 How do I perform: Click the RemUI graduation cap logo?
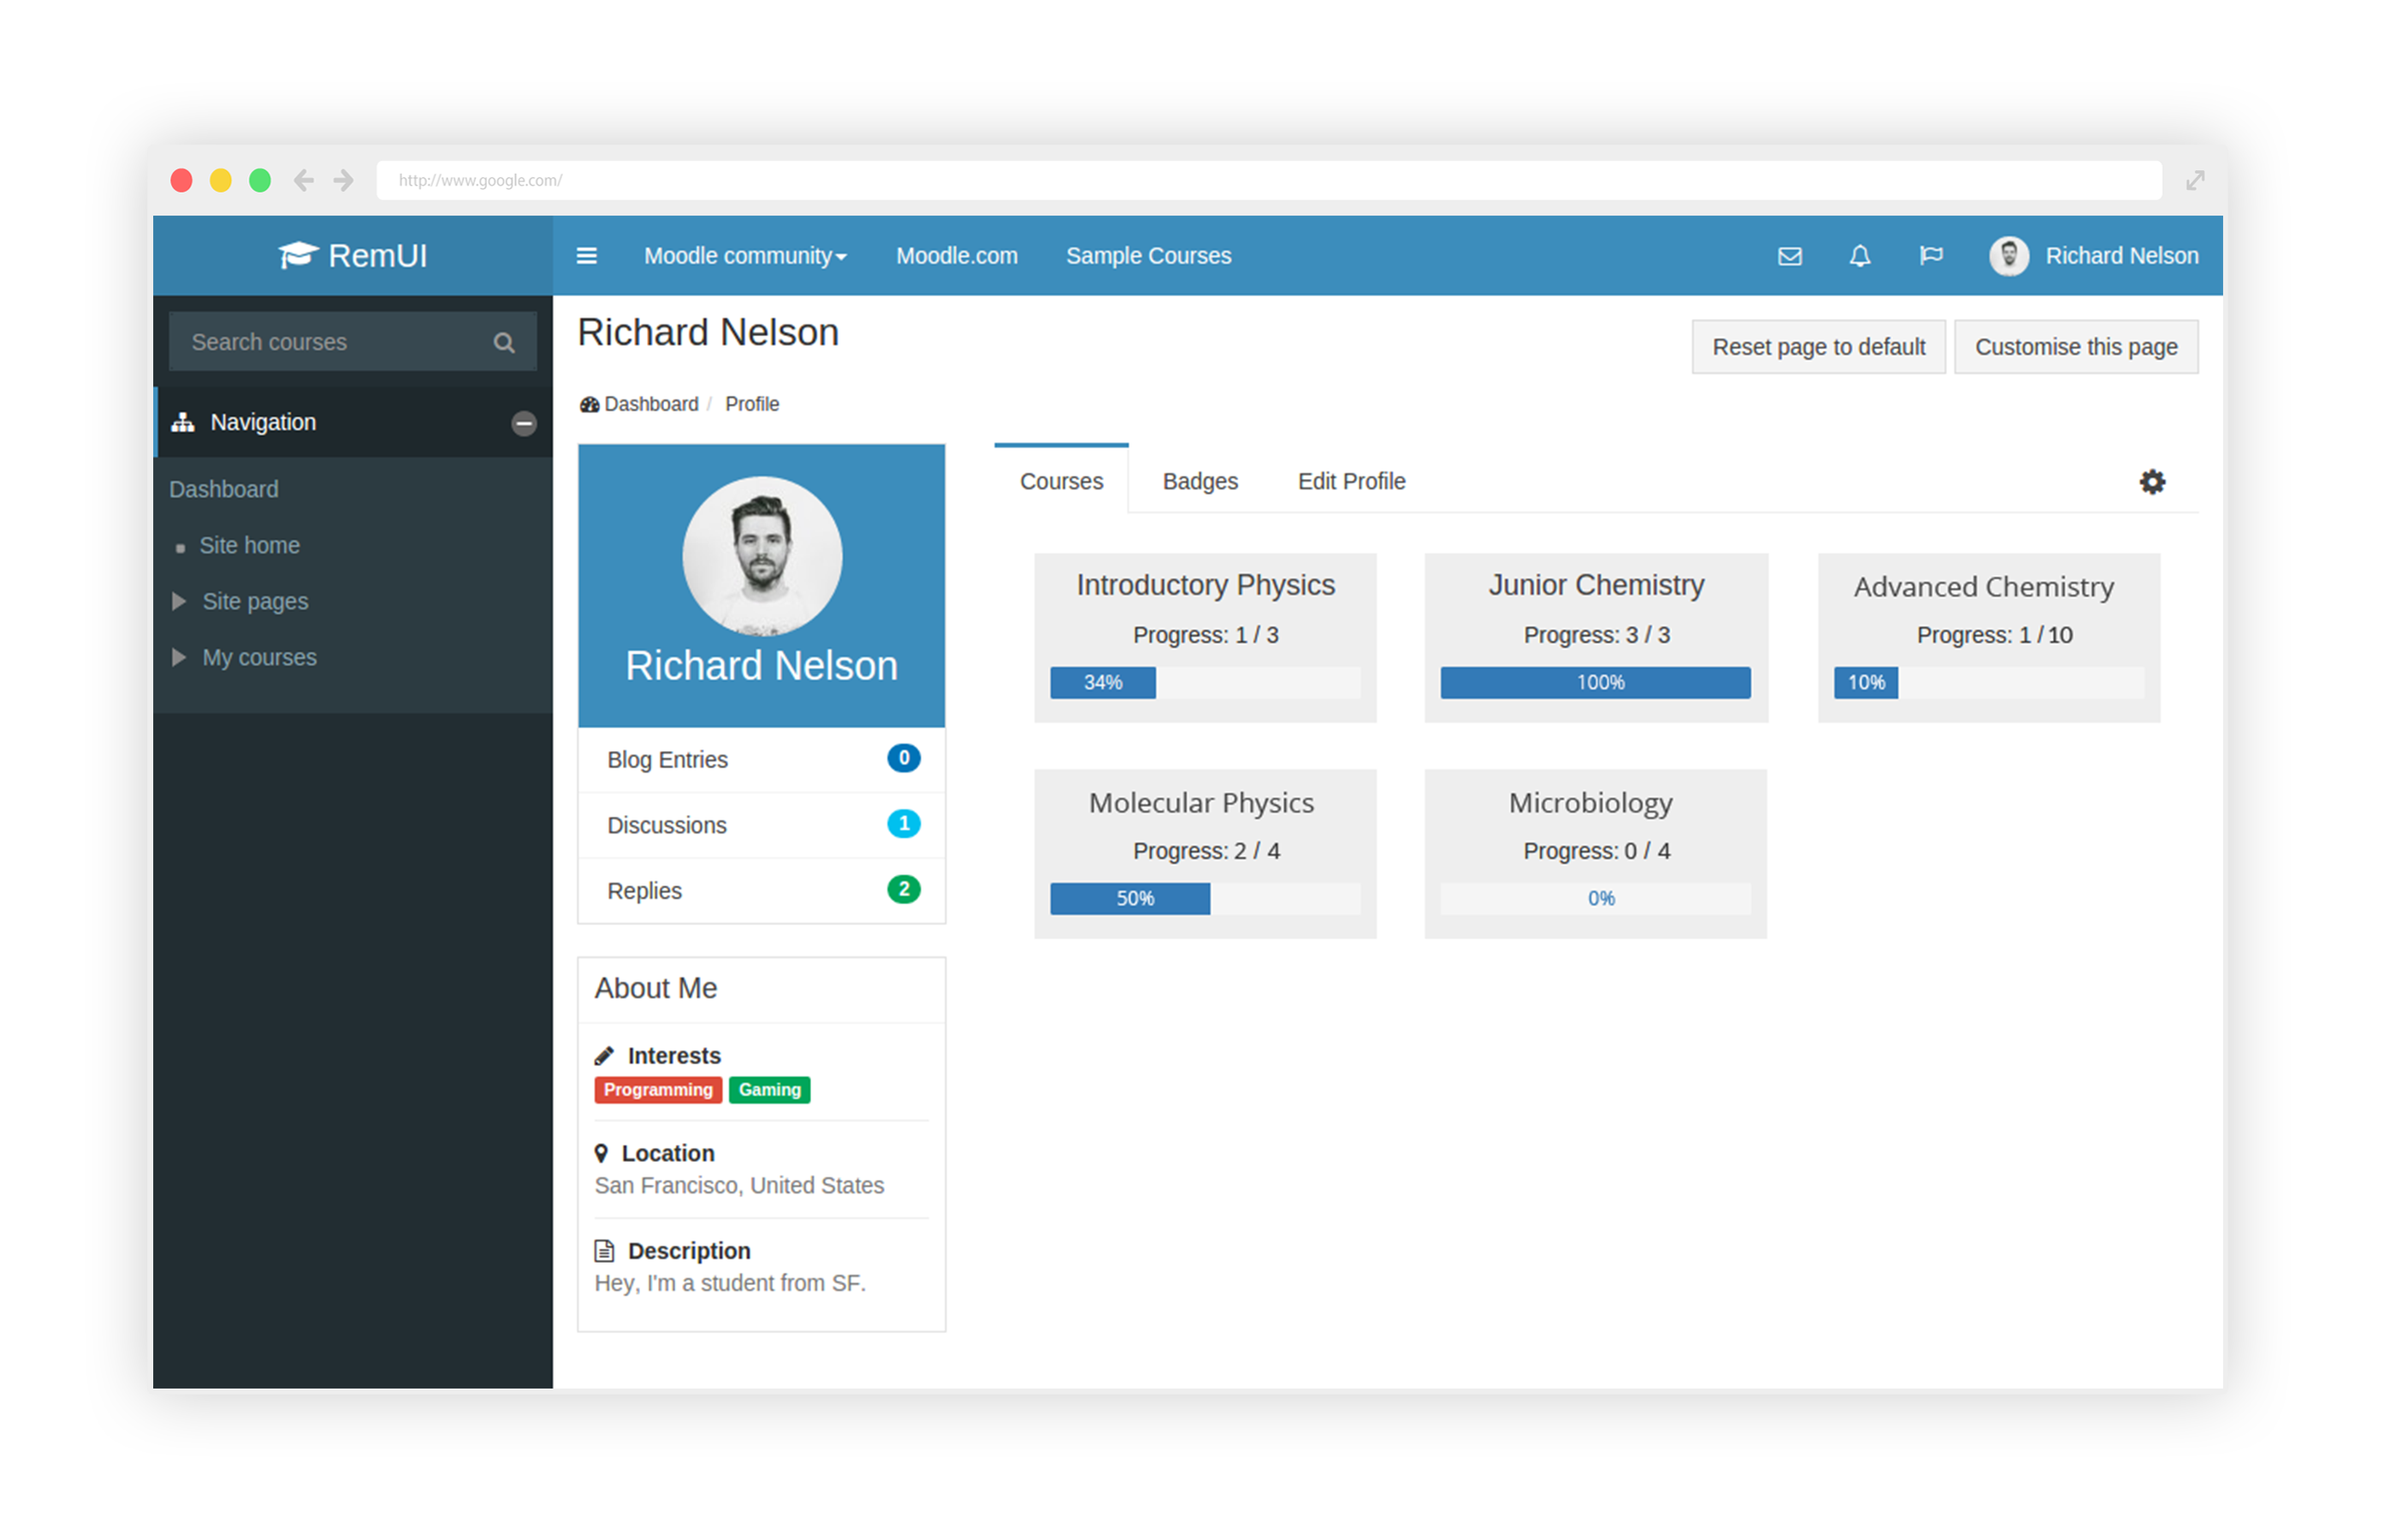[x=296, y=255]
